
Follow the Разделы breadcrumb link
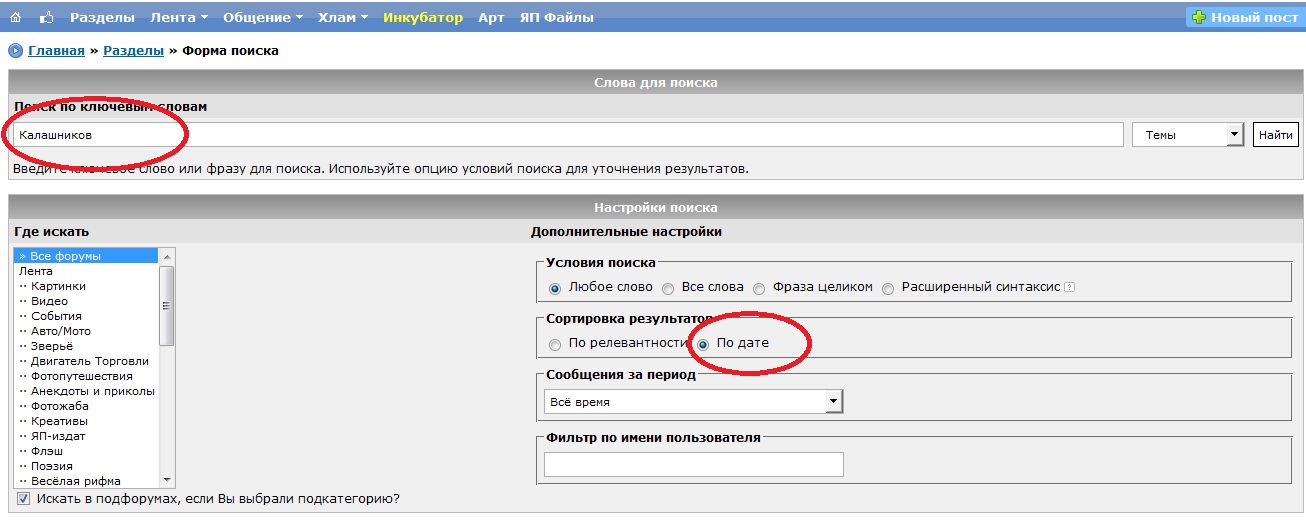click(x=134, y=50)
